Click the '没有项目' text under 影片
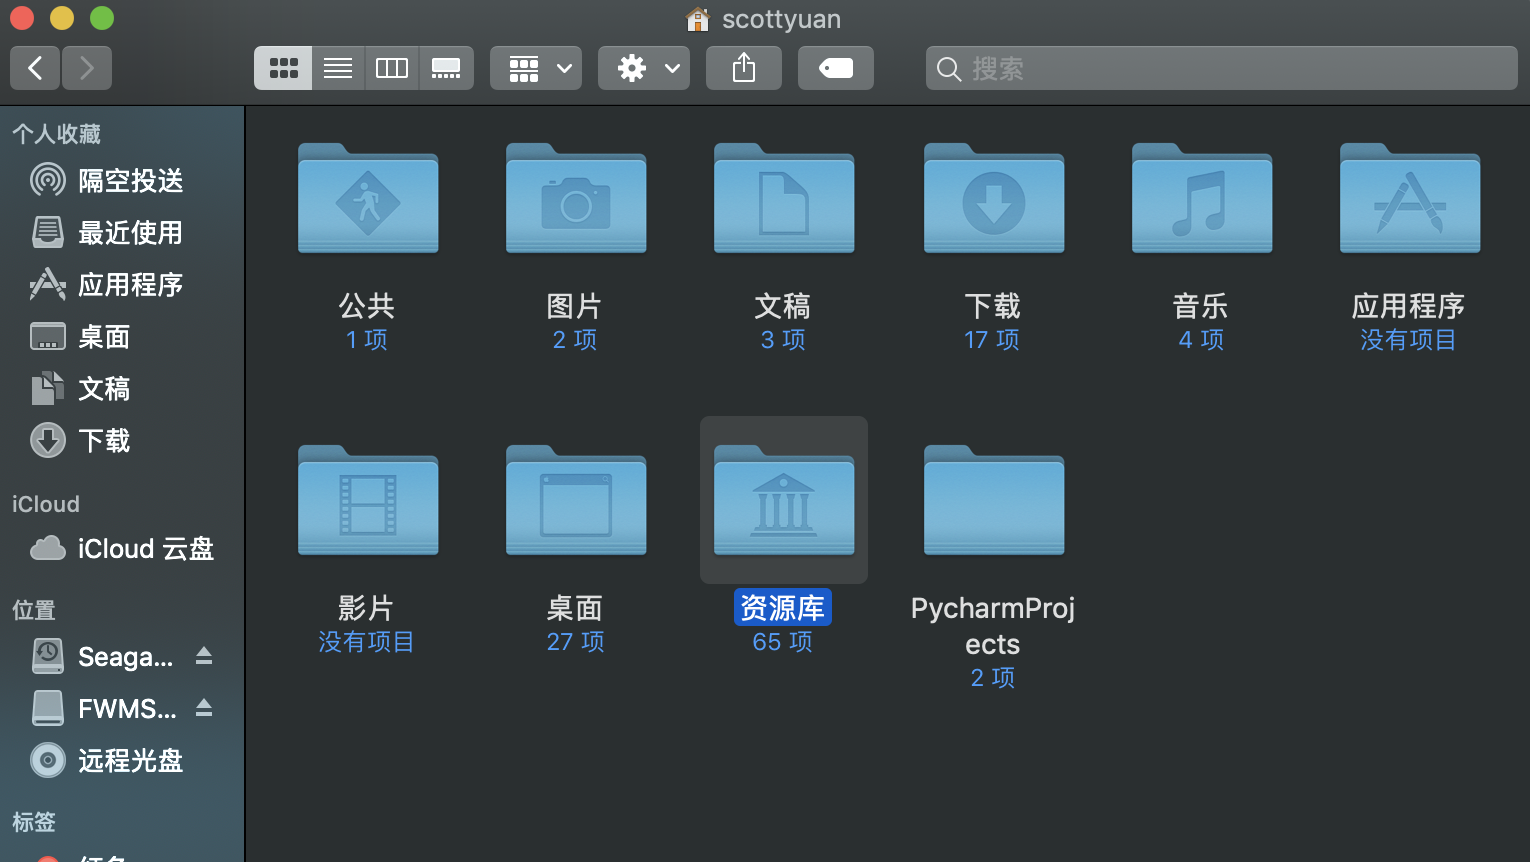 [366, 642]
